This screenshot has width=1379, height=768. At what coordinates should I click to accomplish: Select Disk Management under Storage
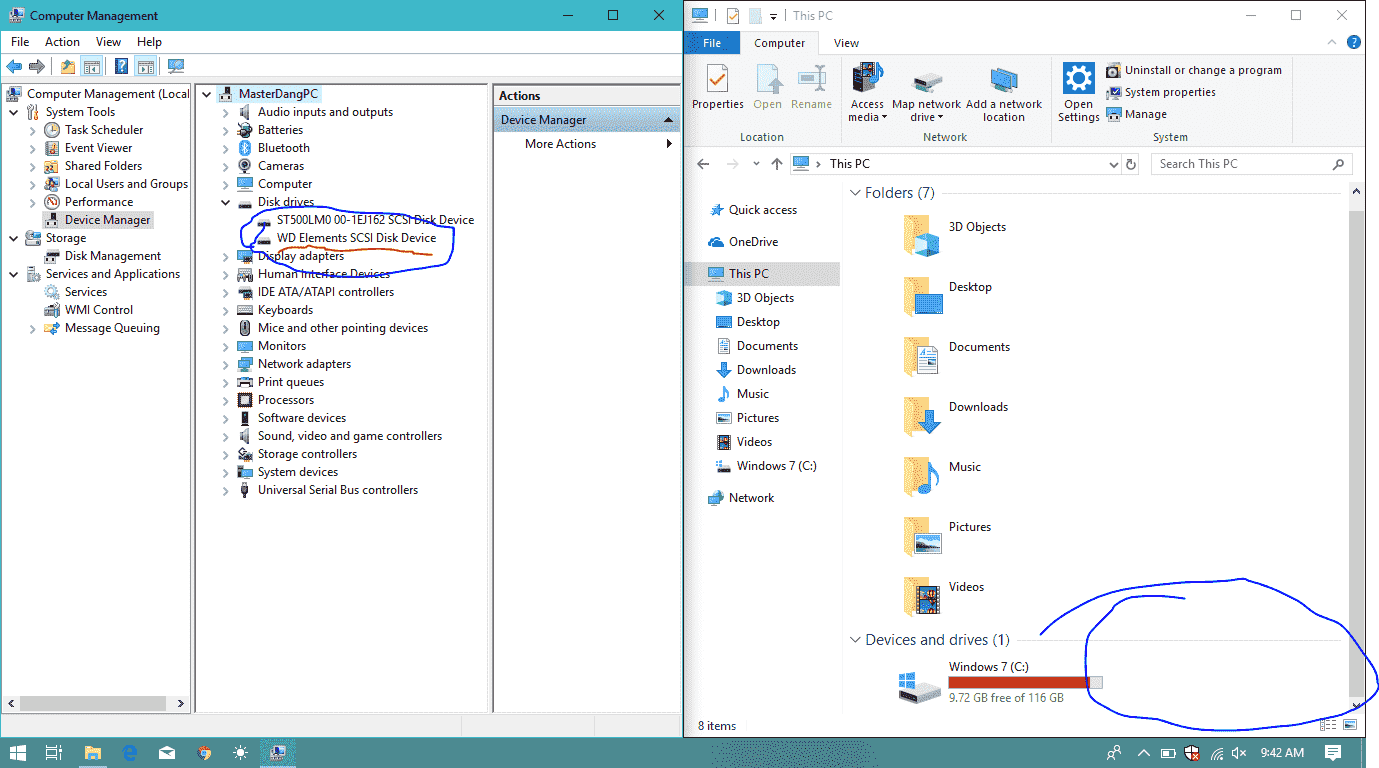click(x=113, y=256)
